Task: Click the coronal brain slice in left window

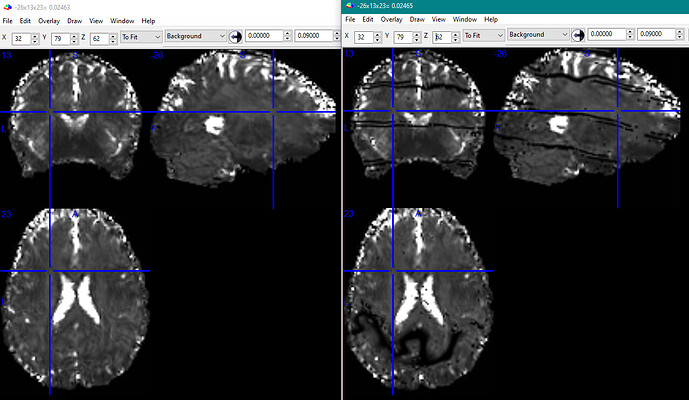Action: 75,115
